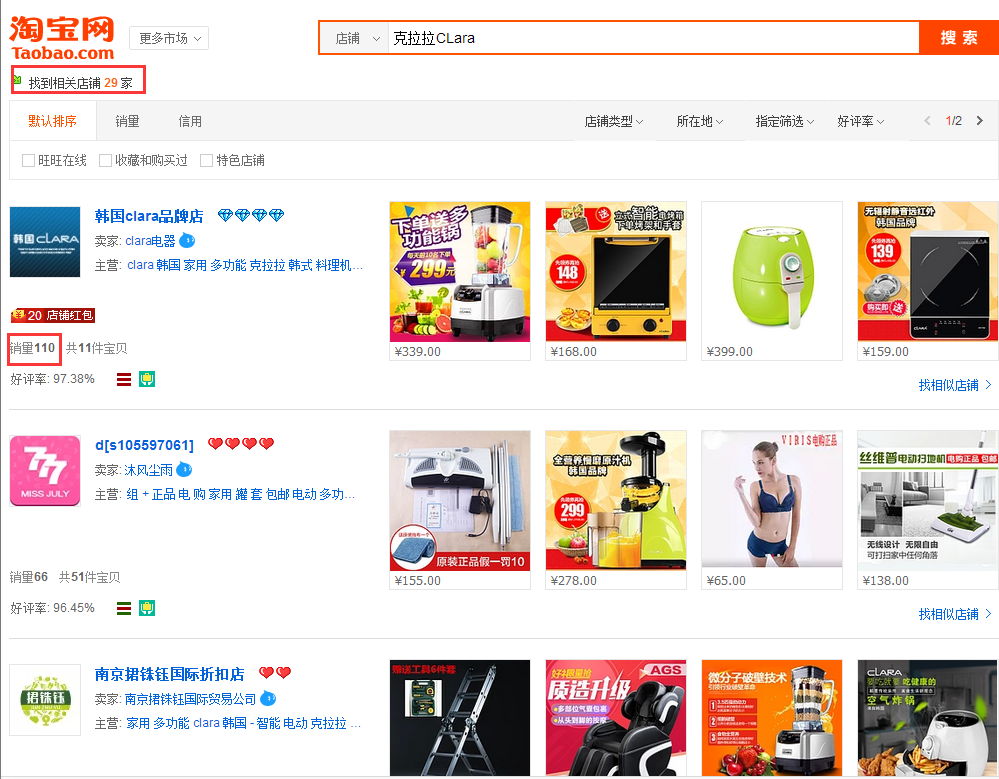The width and height of the screenshot is (999, 779).
Task: Open the ¥65.00 lingerie product thumbnail
Action: pyautogui.click(x=772, y=501)
